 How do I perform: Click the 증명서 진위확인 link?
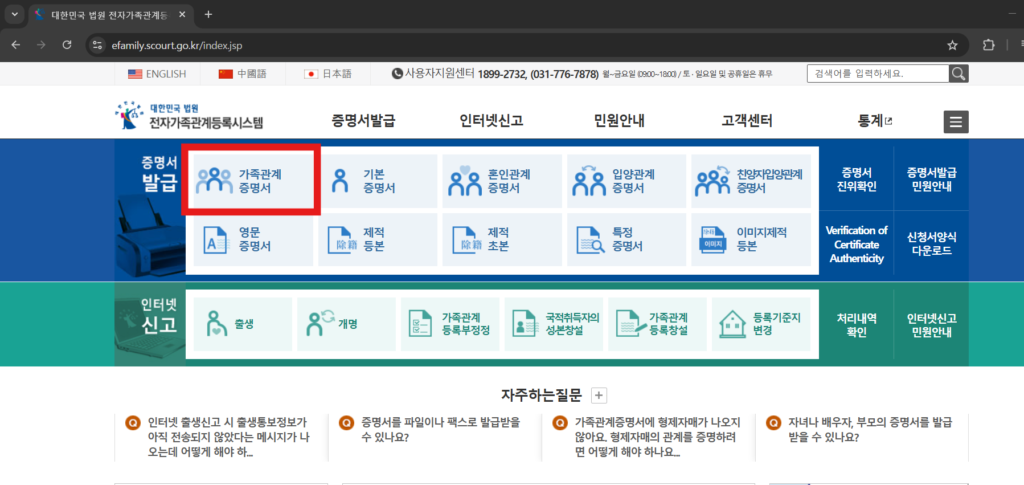tap(856, 179)
